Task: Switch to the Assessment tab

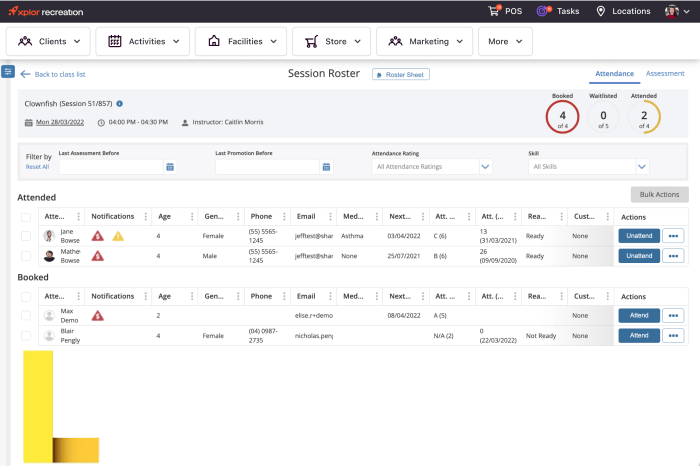Action: [x=665, y=74]
